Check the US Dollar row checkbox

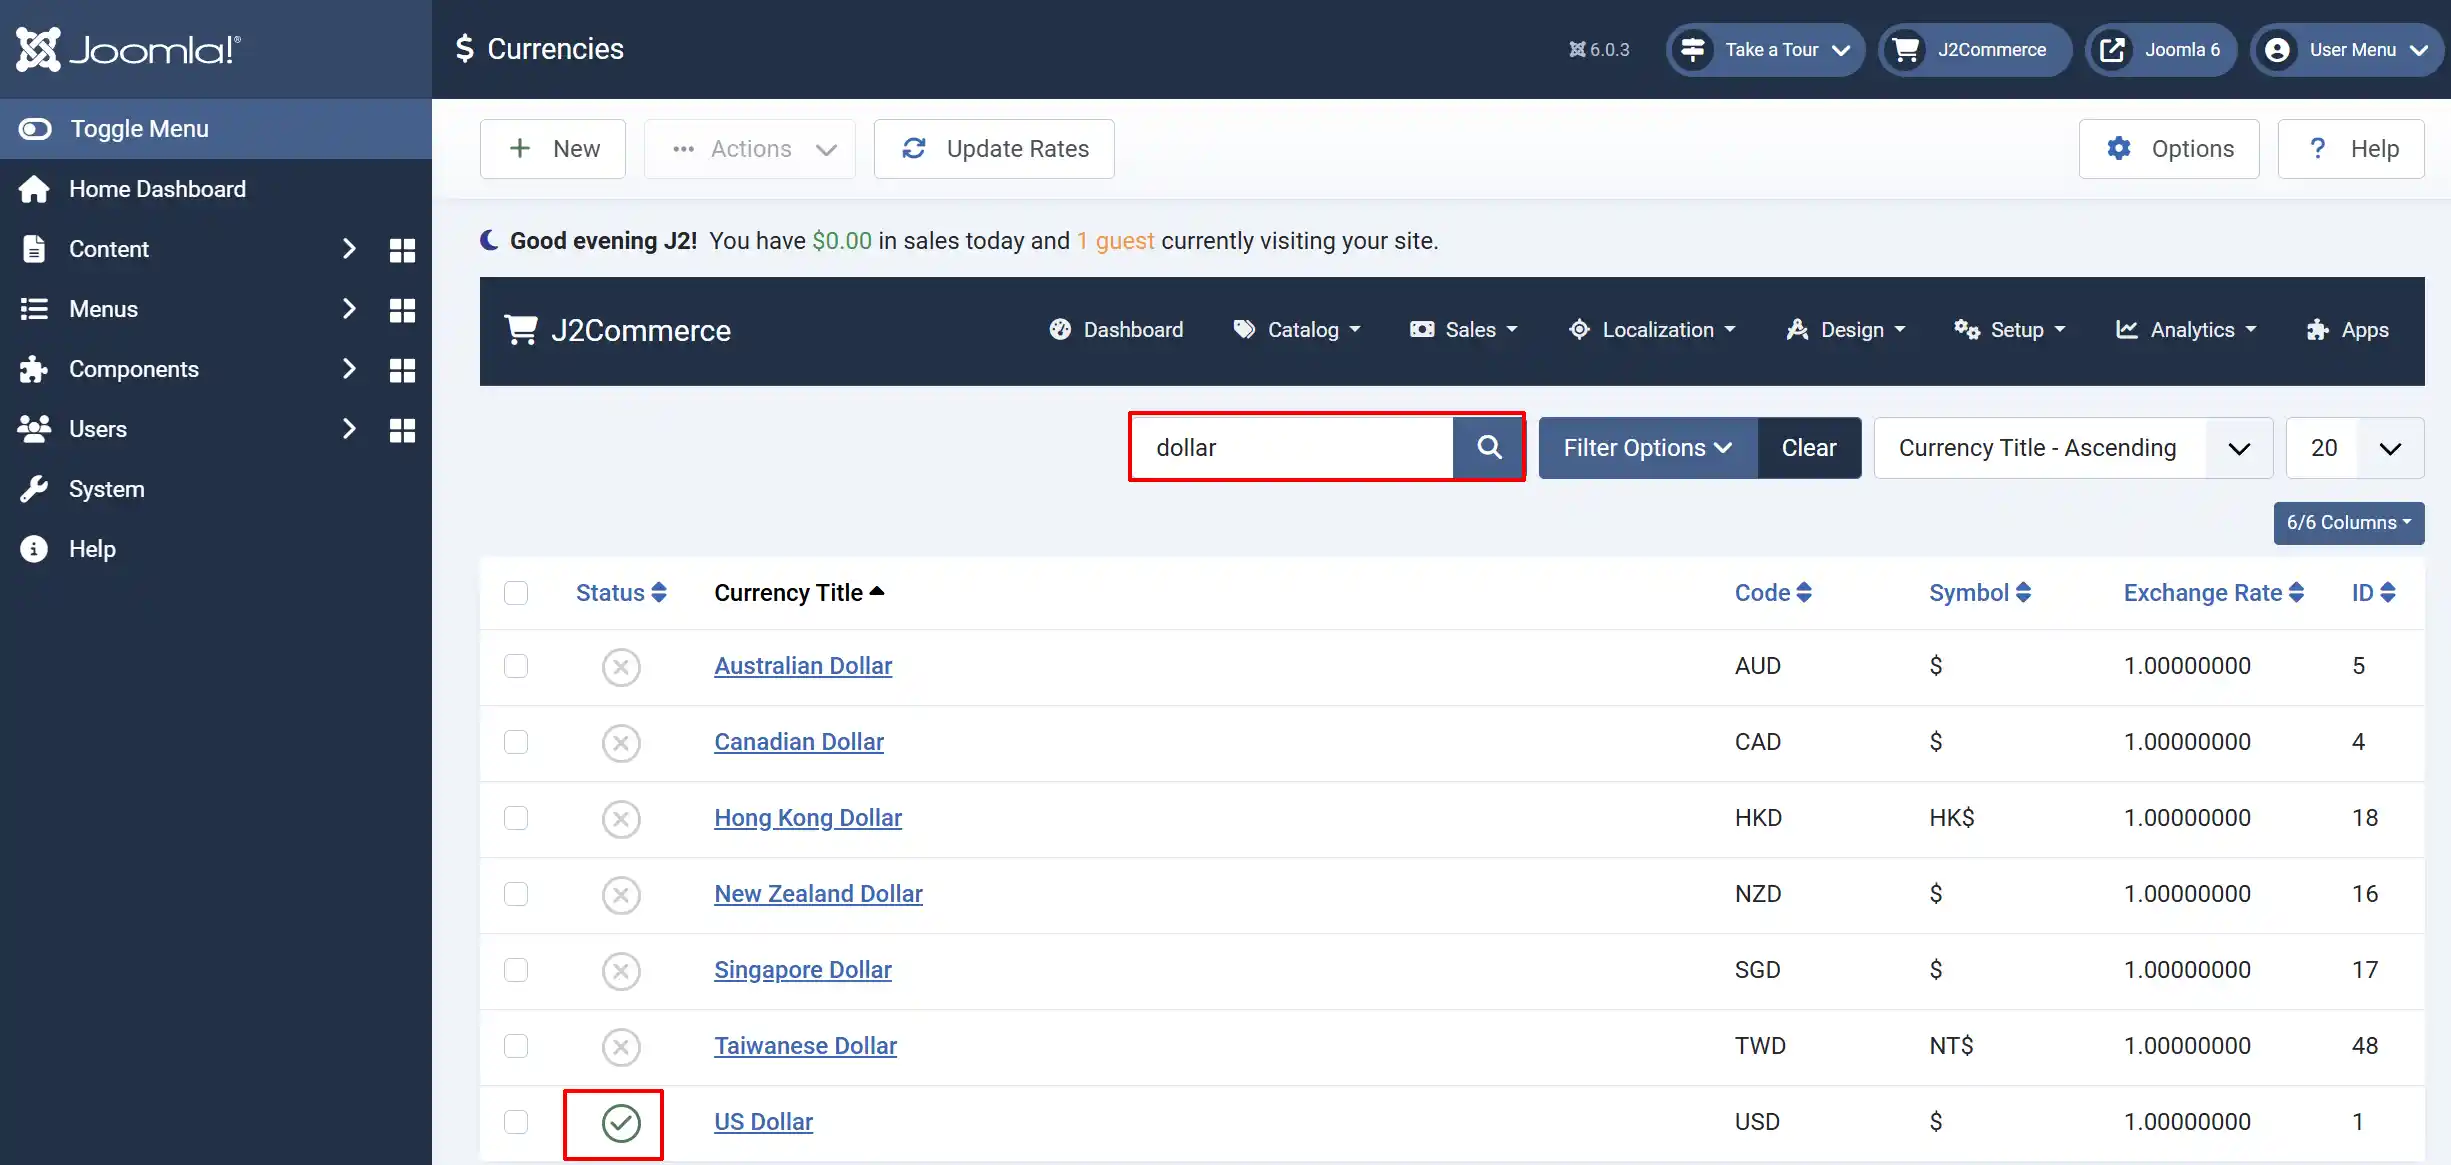[x=516, y=1122]
